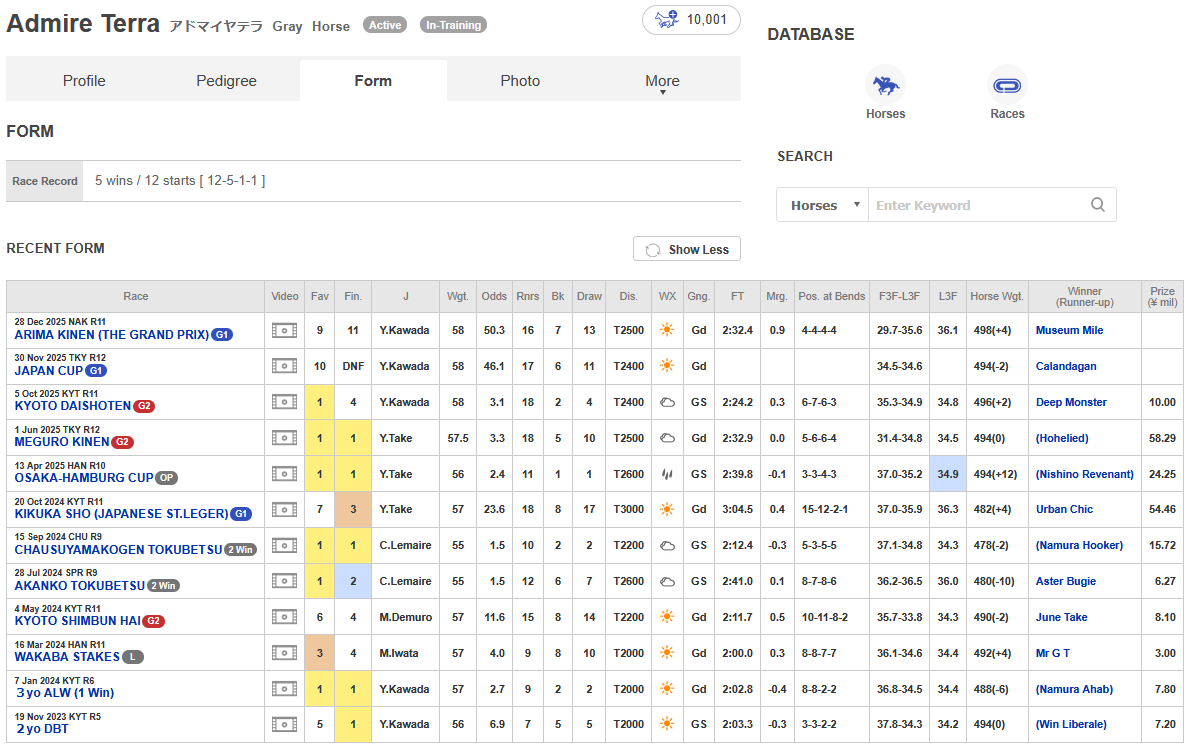Play video for Akanko Tokubetsu race
This screenshot has height=749, width=1195.
(284, 581)
